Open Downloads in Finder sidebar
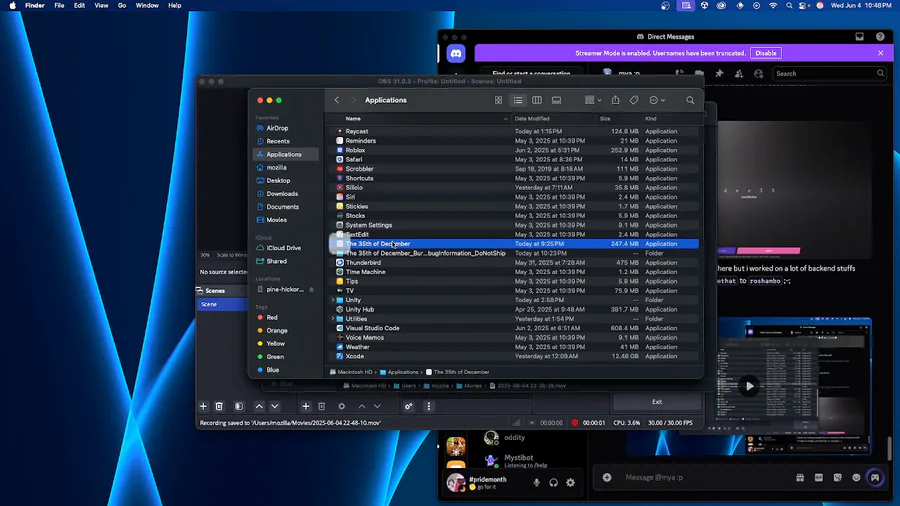Screen dimensions: 900x506 [282, 194]
